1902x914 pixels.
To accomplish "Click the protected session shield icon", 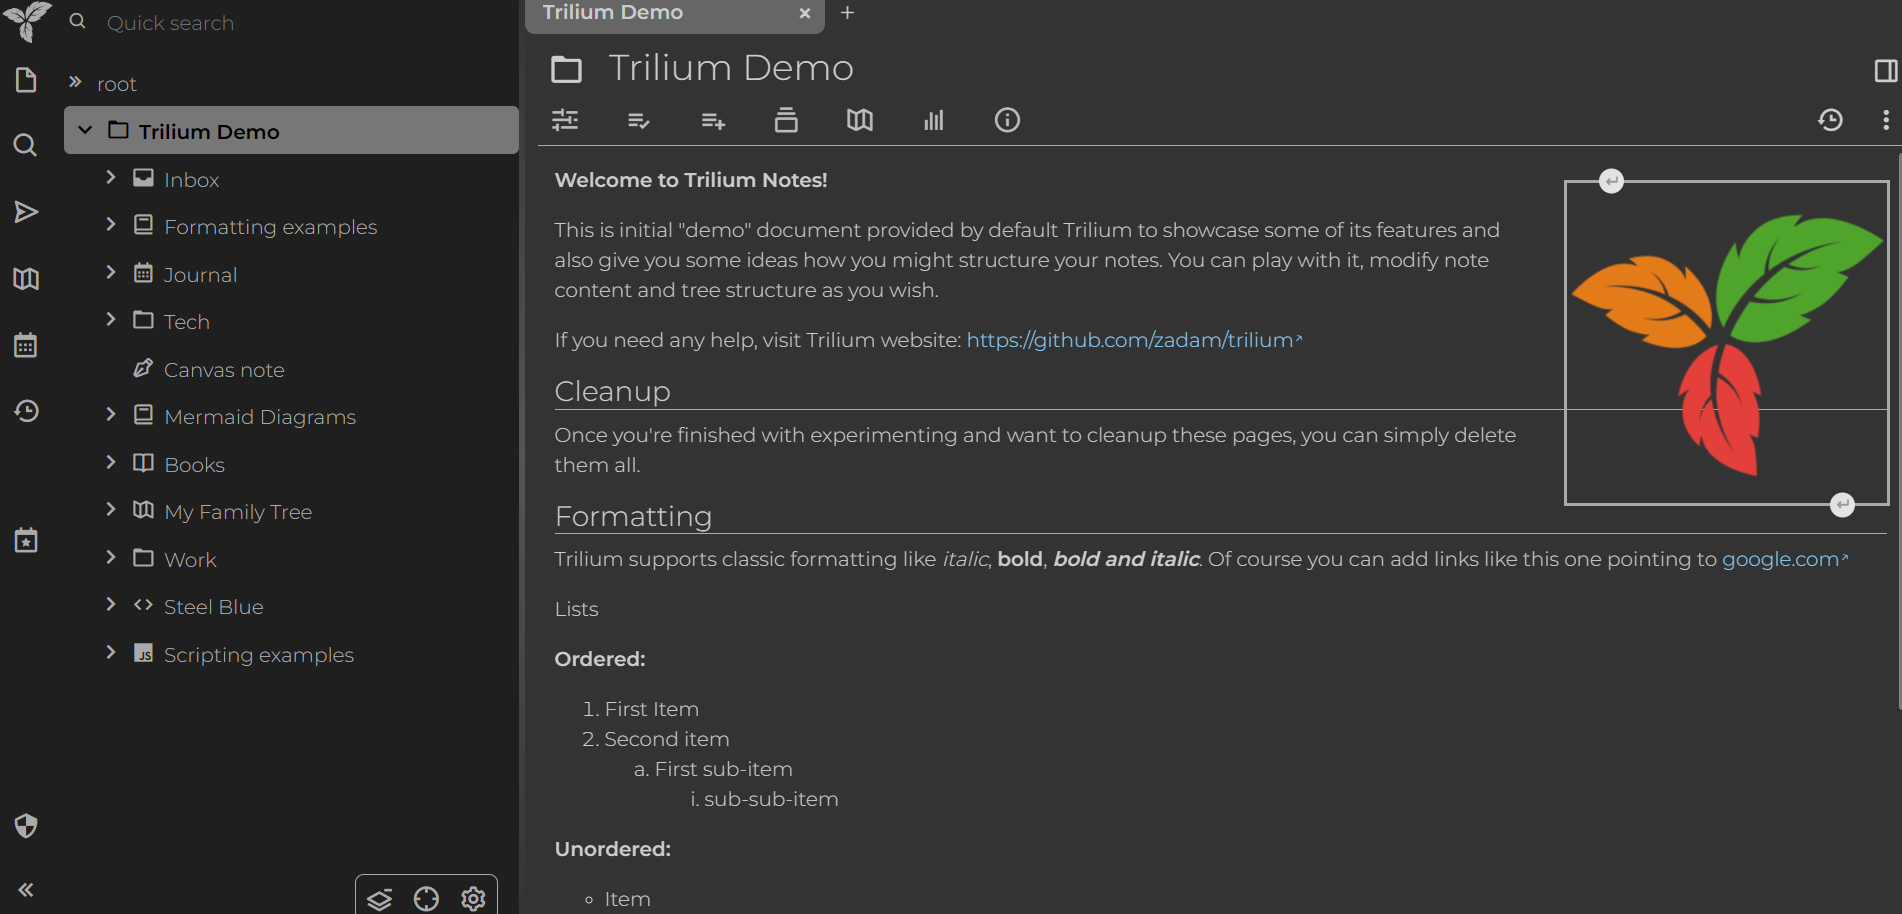I will click(26, 826).
